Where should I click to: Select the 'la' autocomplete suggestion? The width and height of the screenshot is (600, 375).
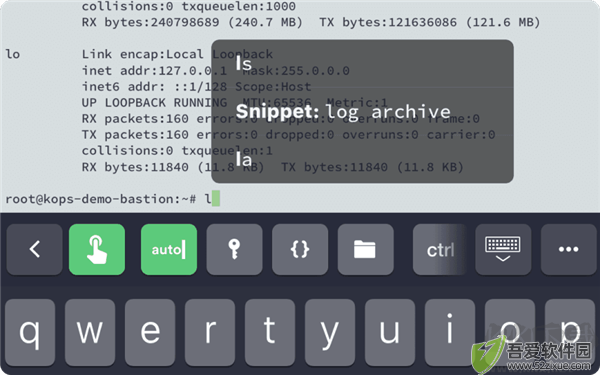pos(362,159)
